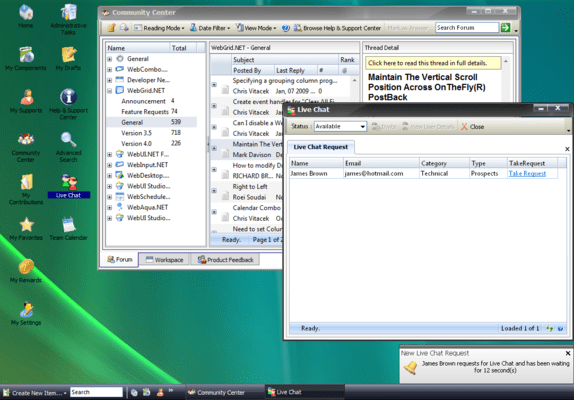This screenshot has height=400, width=574.
Task: Click 'Click here to read this thread' banner
Action: point(433,63)
